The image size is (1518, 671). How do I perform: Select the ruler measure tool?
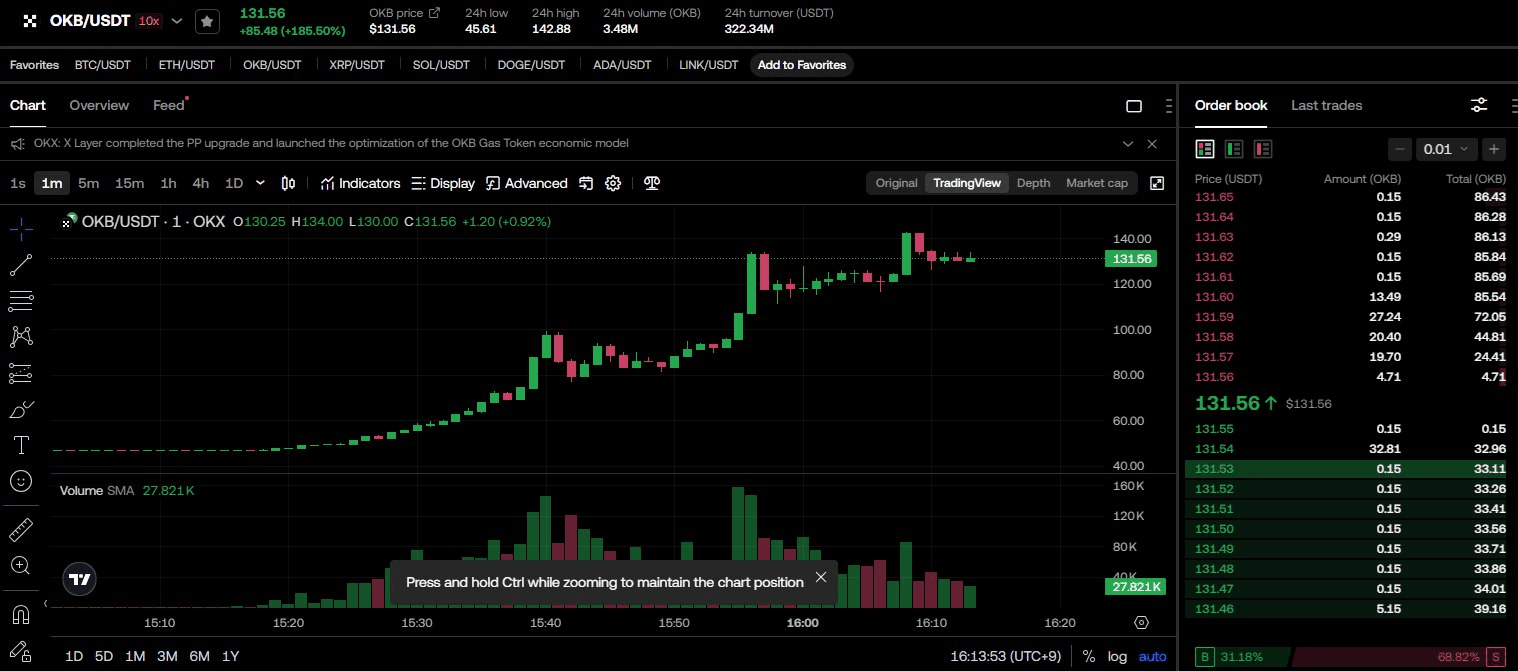tap(21, 529)
